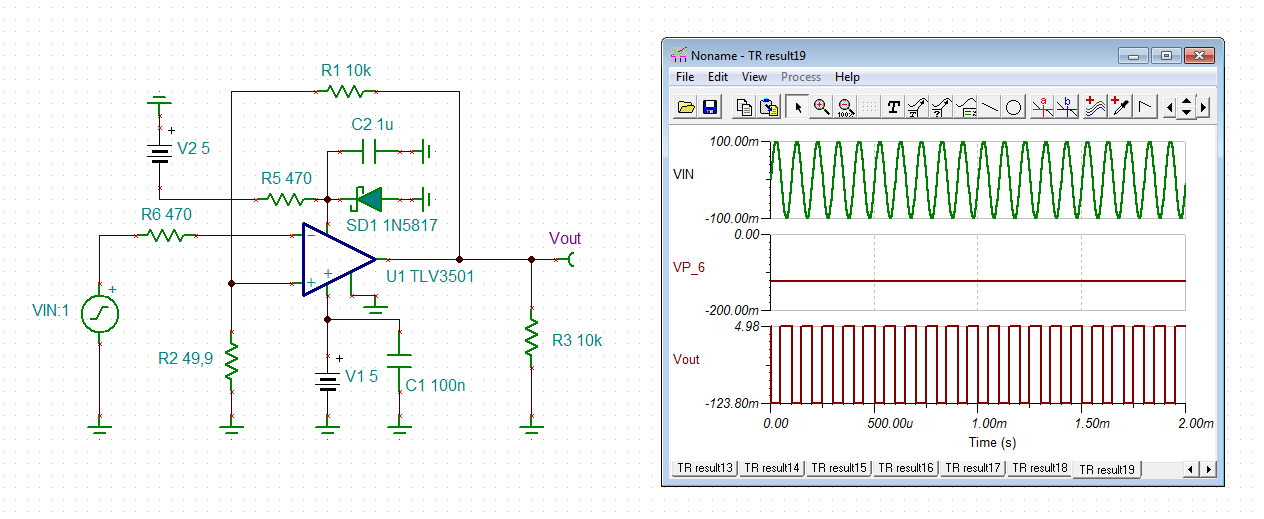1264x519 pixels.
Task: Select the R6 470 label
Action: (x=165, y=214)
